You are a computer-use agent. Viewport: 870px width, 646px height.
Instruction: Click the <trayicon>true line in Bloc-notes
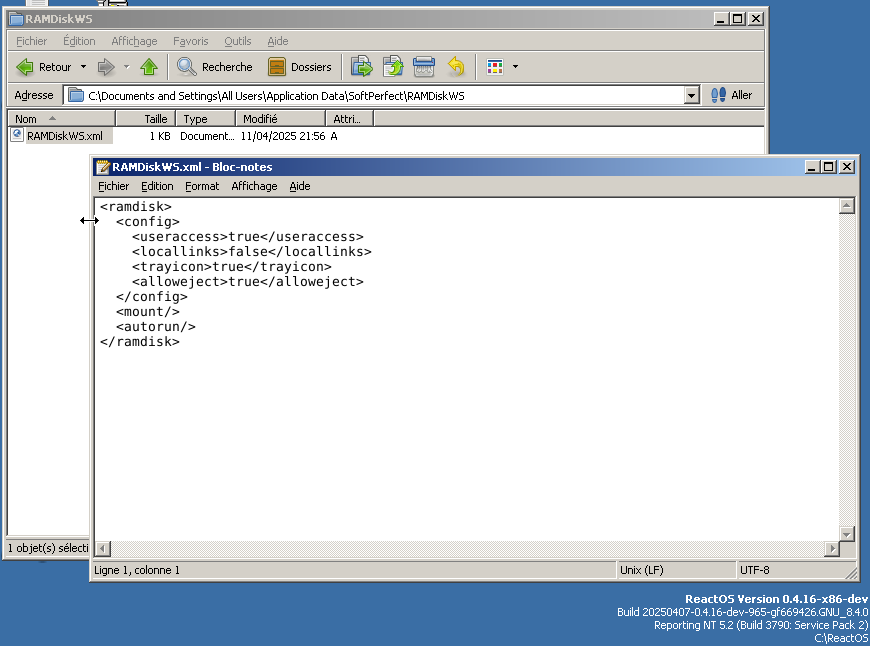231,267
